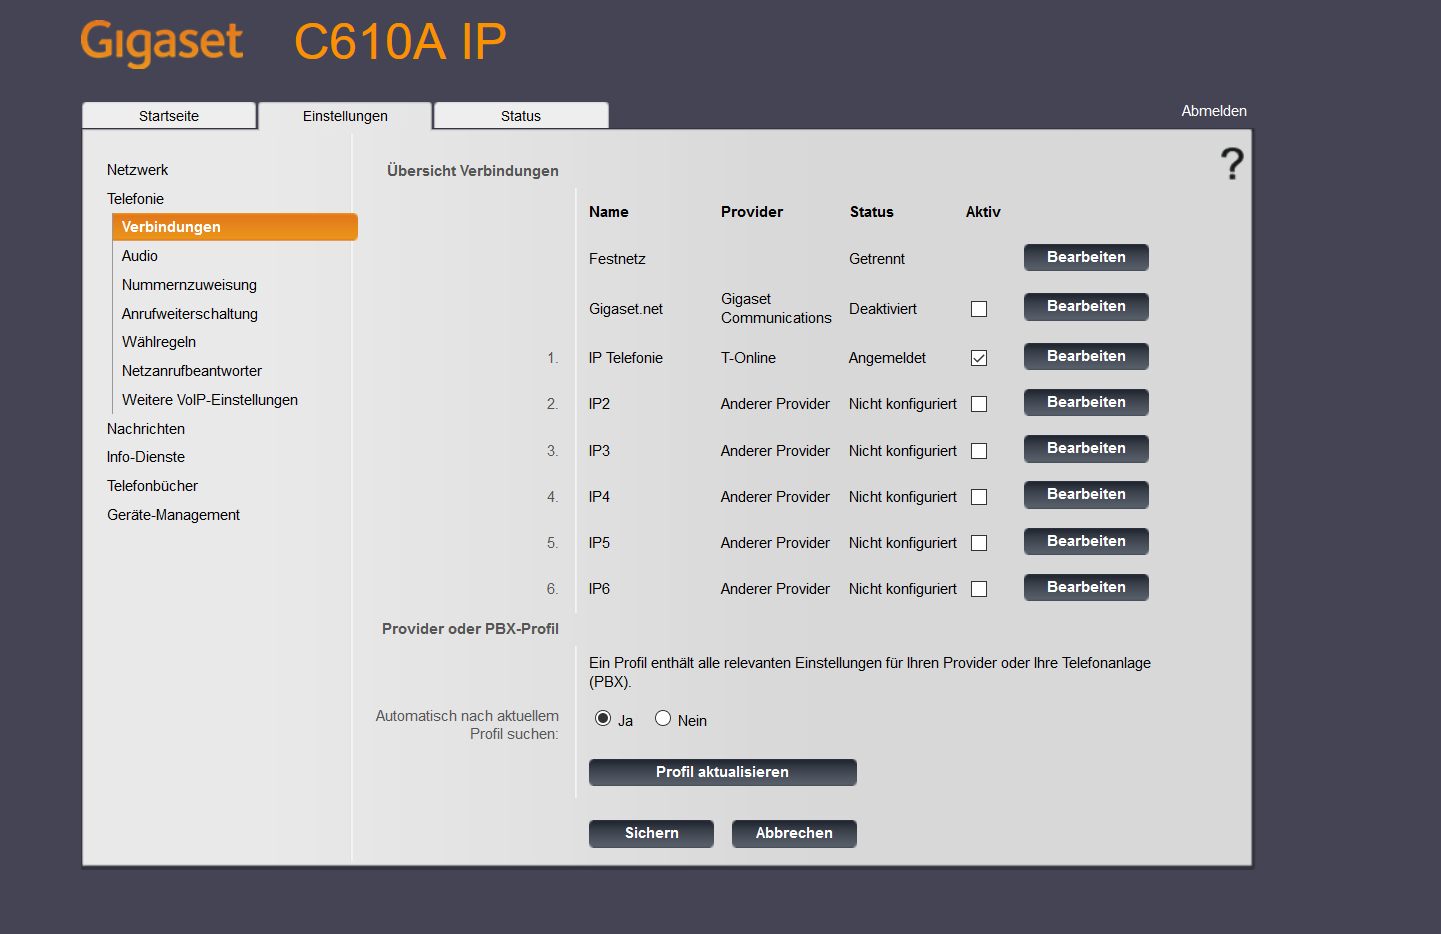1441x934 pixels.
Task: Click Bearbeiten for IP5
Action: pos(1086,541)
